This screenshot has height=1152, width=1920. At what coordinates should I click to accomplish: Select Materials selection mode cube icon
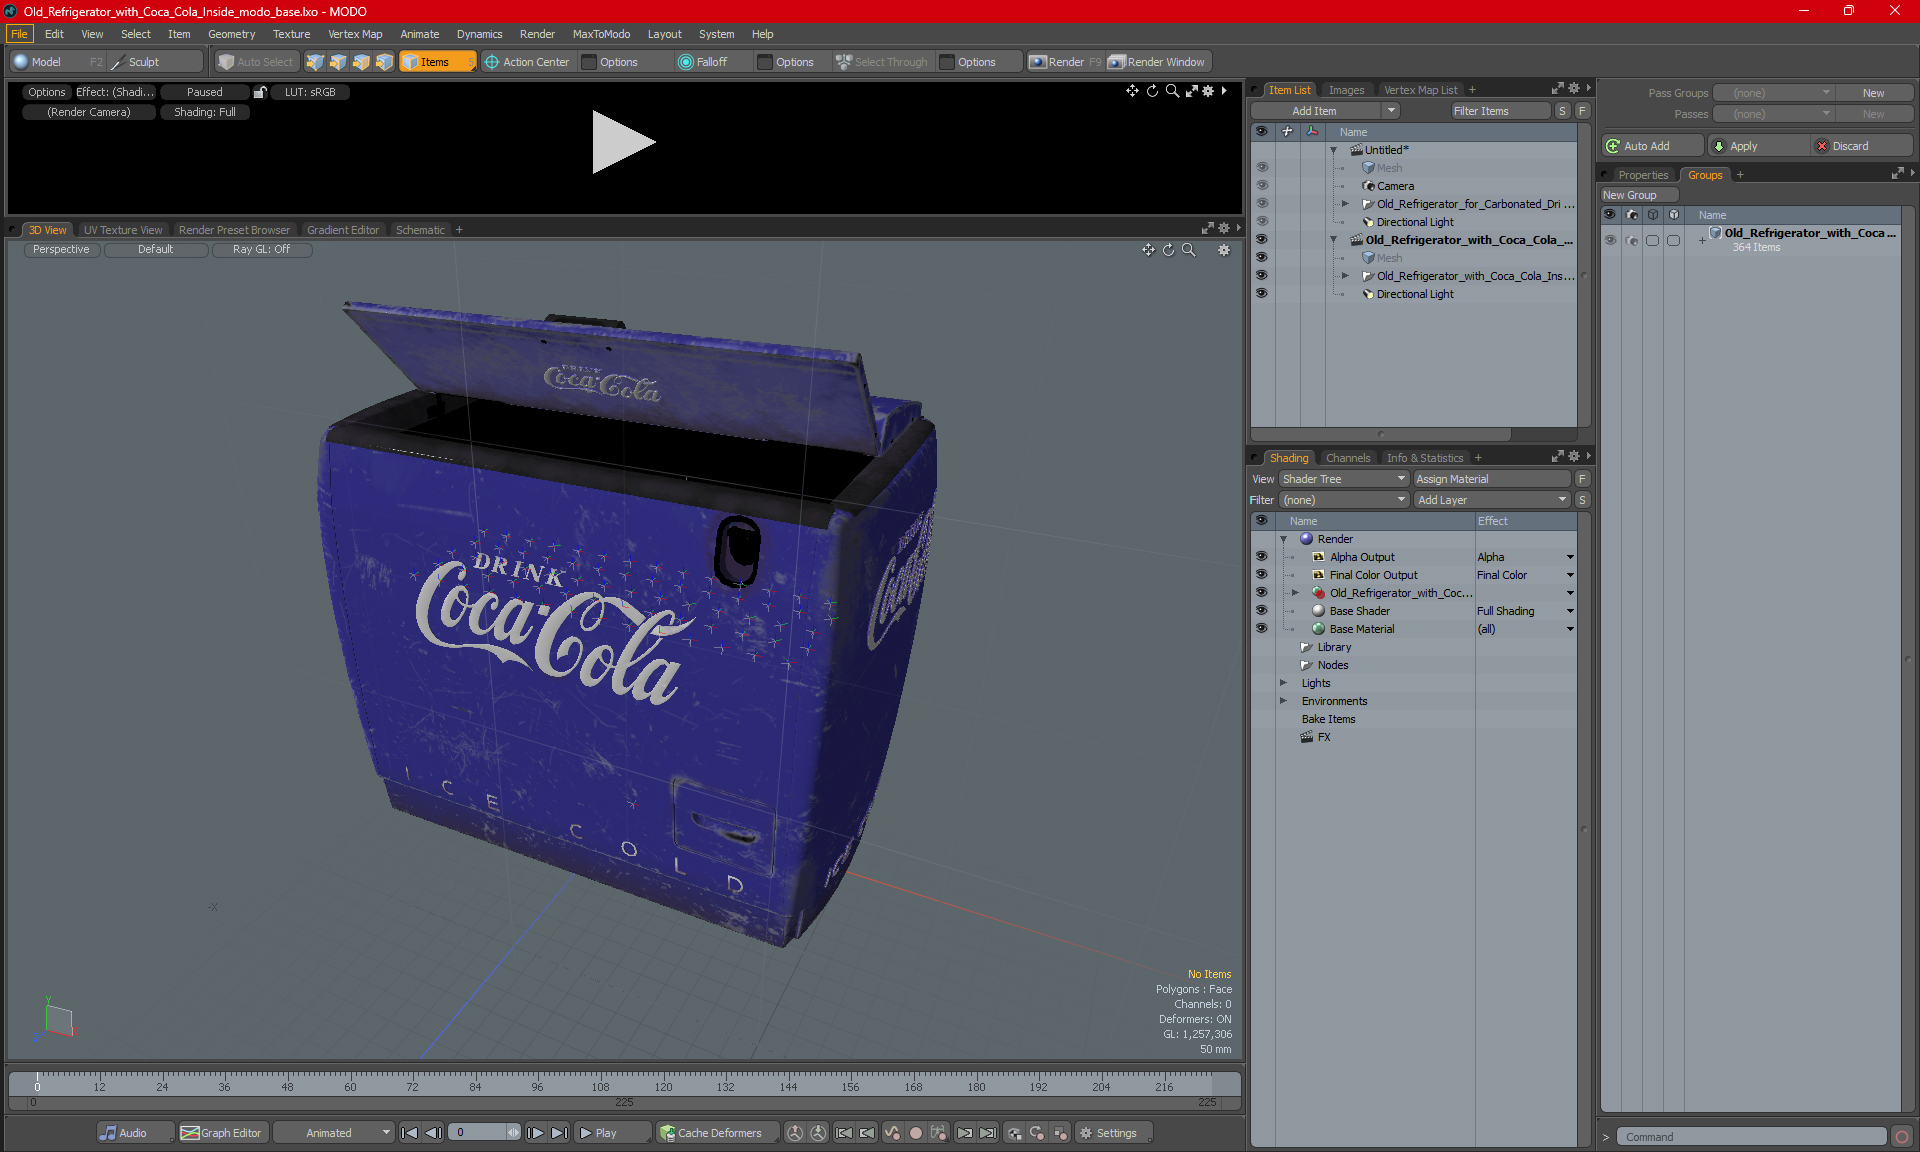384,62
